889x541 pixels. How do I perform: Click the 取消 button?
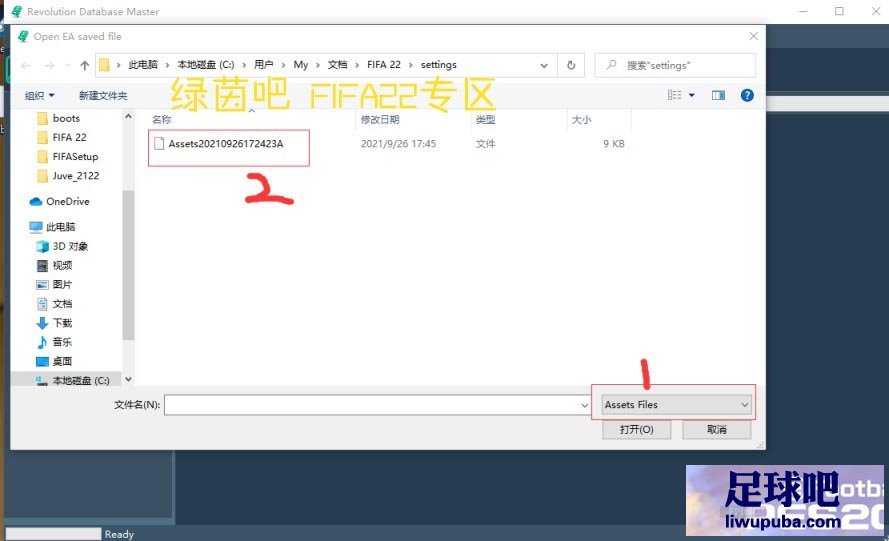717,429
